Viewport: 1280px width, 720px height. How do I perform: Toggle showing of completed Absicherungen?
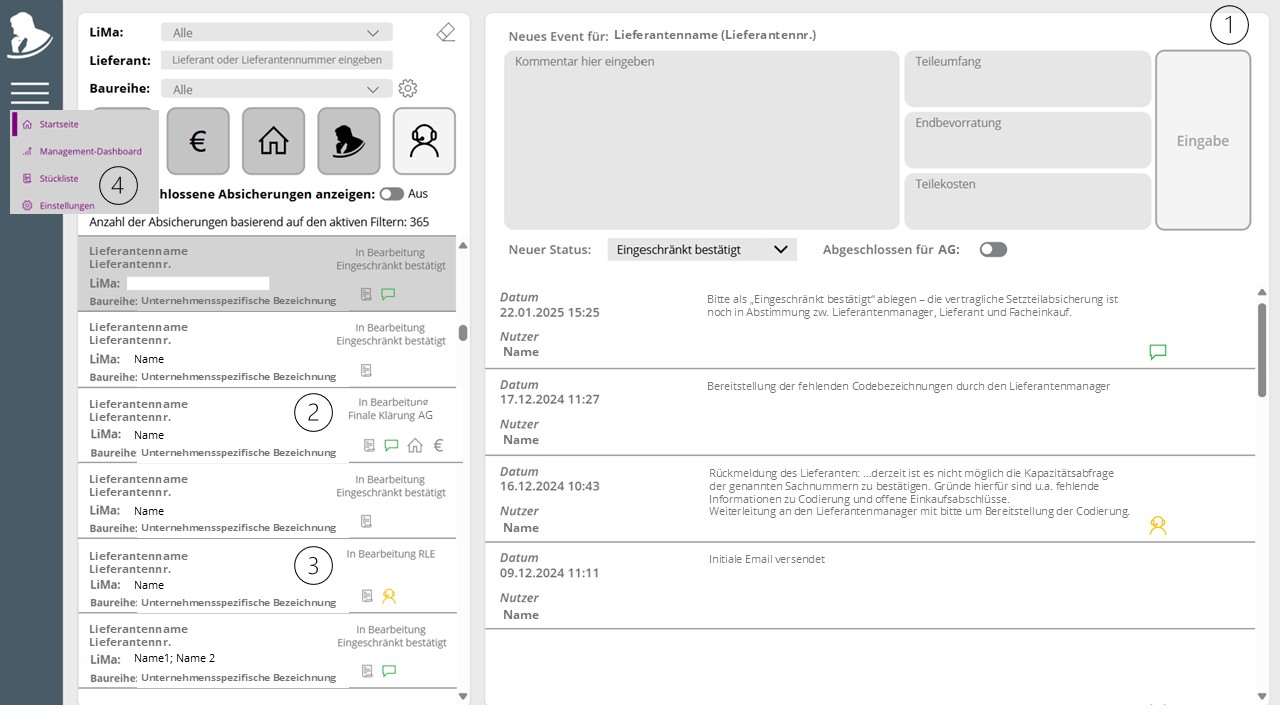tap(391, 194)
